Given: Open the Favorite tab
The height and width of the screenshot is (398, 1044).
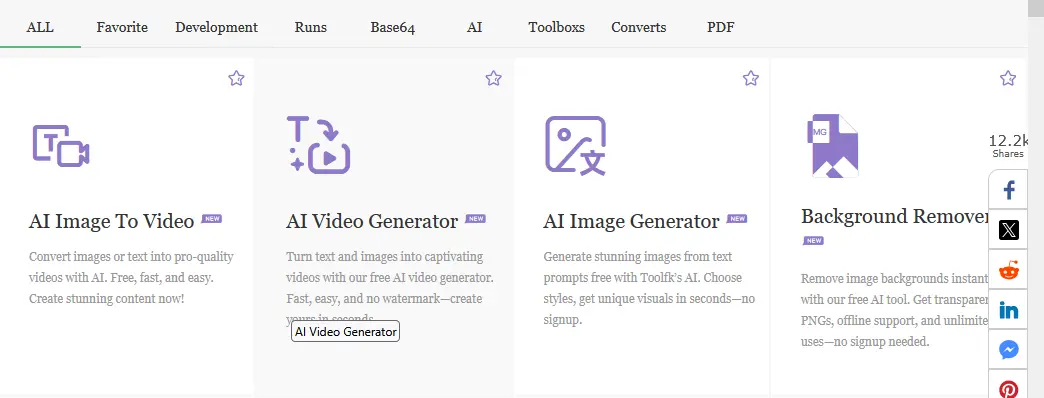Looking at the screenshot, I should pyautogui.click(x=122, y=27).
